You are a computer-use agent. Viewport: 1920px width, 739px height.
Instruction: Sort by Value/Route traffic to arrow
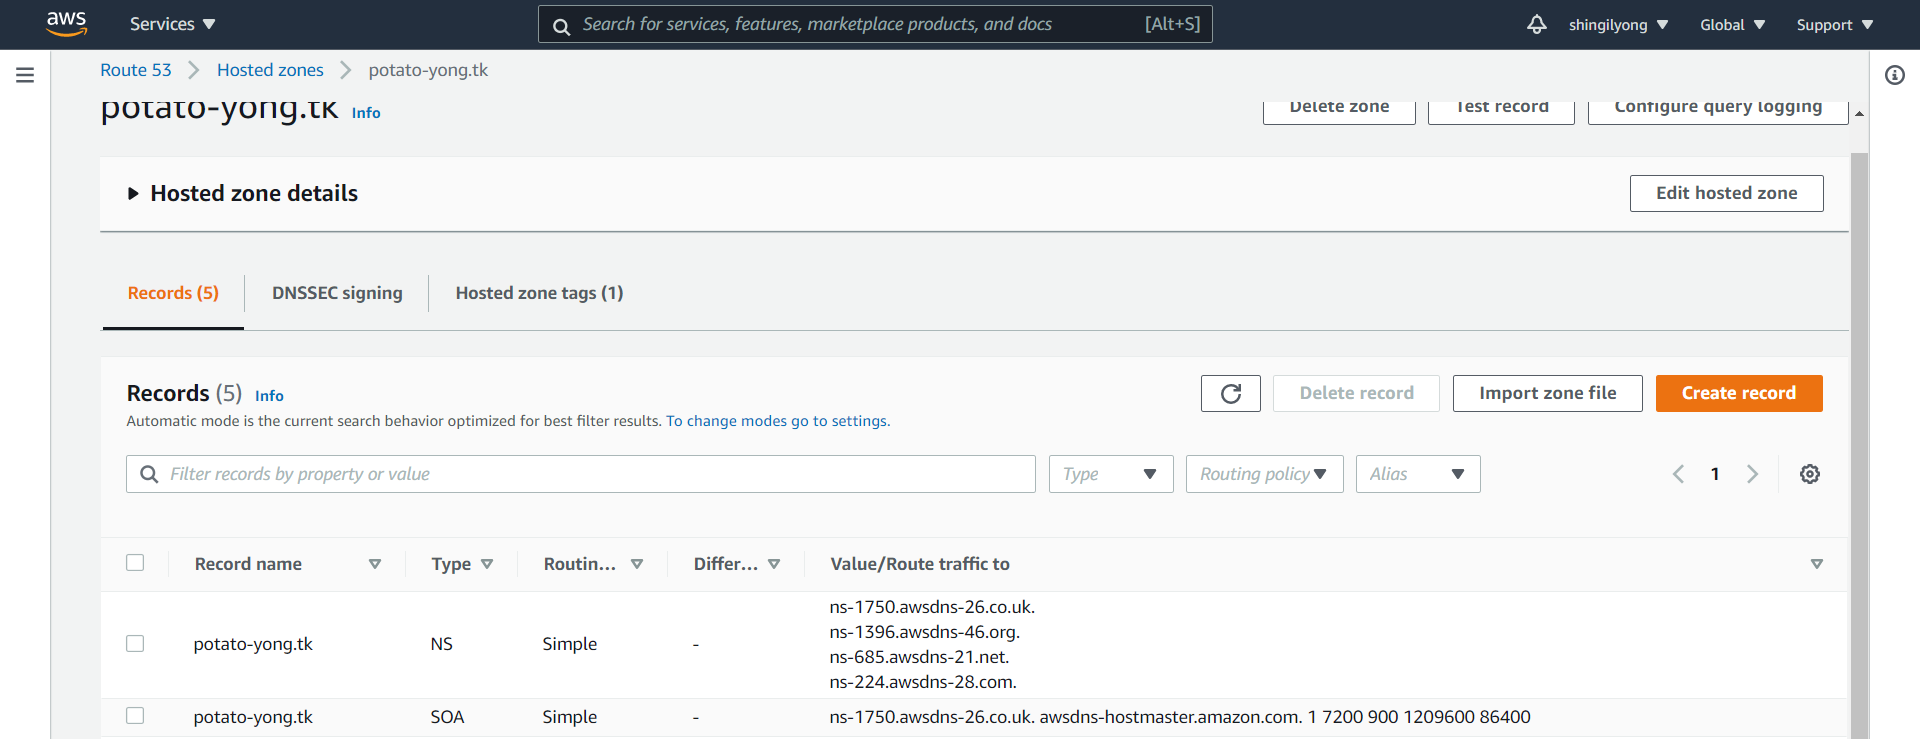1817,564
